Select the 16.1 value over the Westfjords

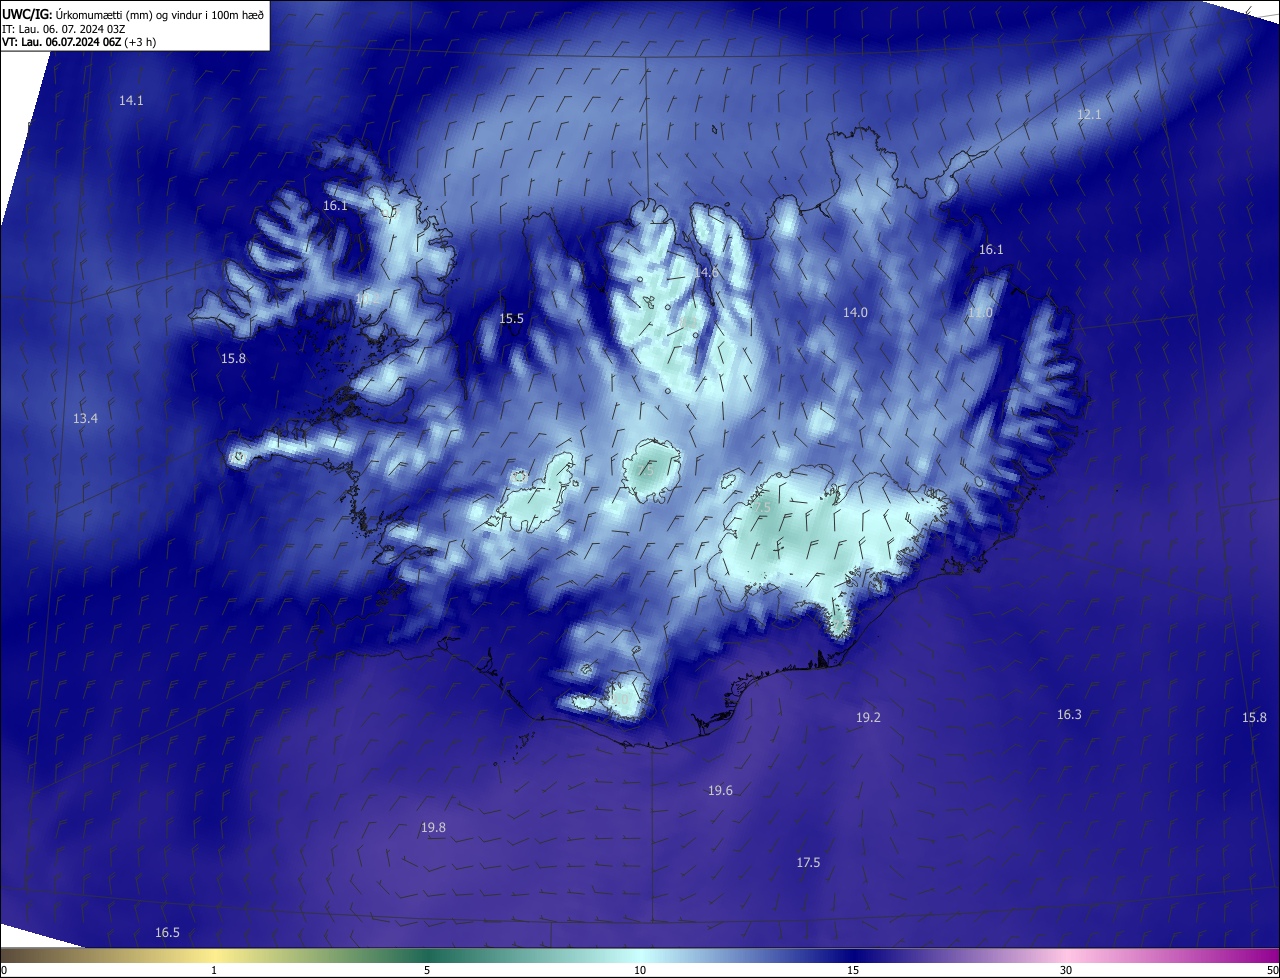(x=335, y=206)
